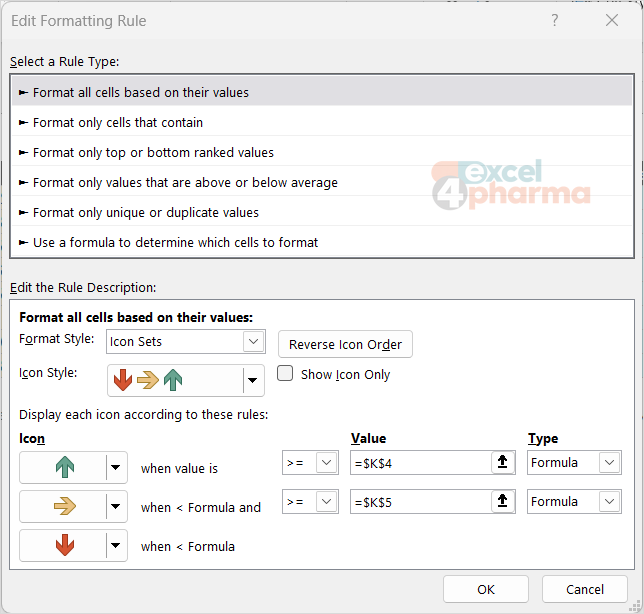Open the red down arrow icon picker

coord(74,545)
